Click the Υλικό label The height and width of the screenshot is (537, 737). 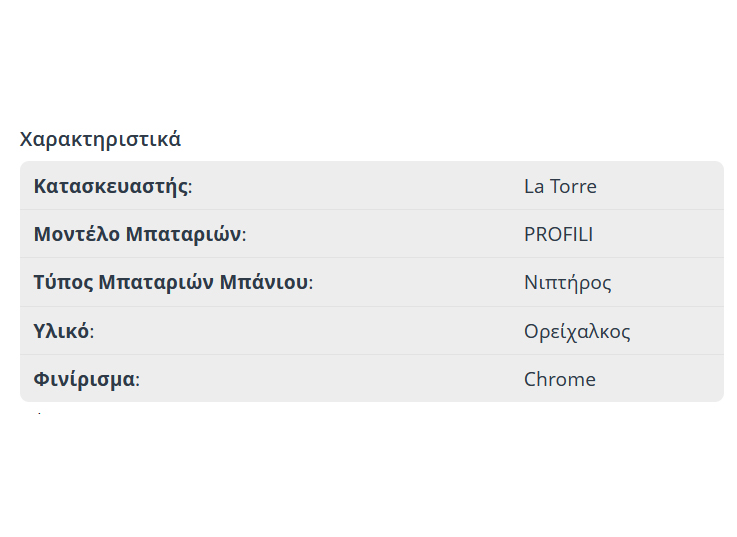click(x=62, y=331)
